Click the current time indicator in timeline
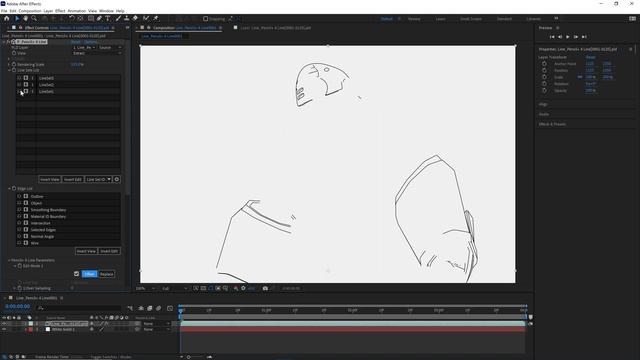640x360 pixels. click(x=181, y=311)
